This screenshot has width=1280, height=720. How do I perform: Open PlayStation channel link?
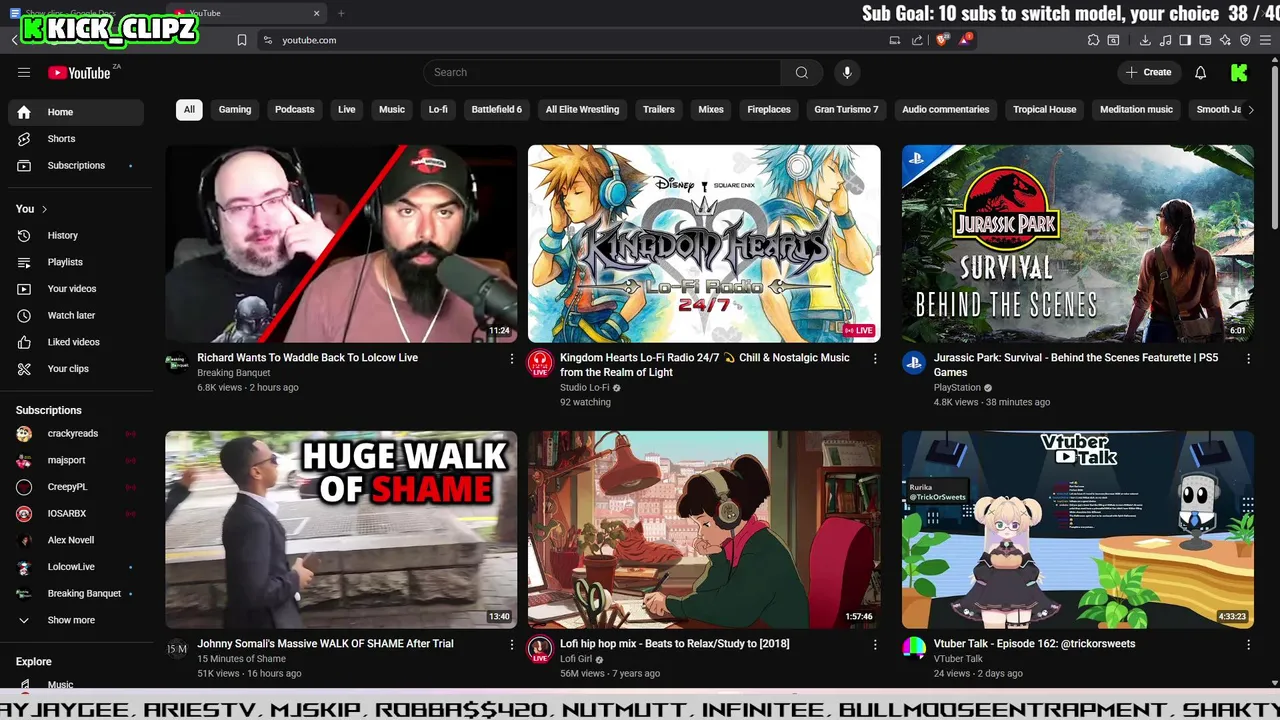click(957, 388)
